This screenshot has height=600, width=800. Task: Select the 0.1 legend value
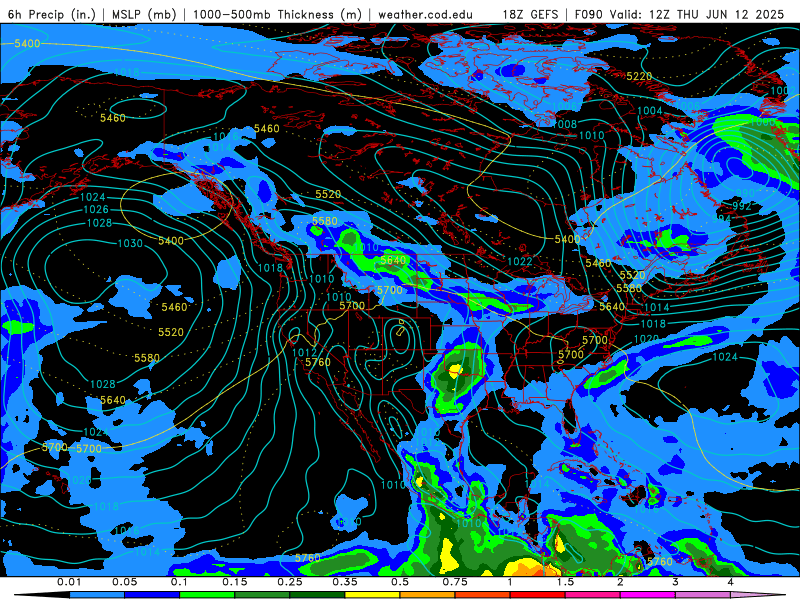[179, 582]
